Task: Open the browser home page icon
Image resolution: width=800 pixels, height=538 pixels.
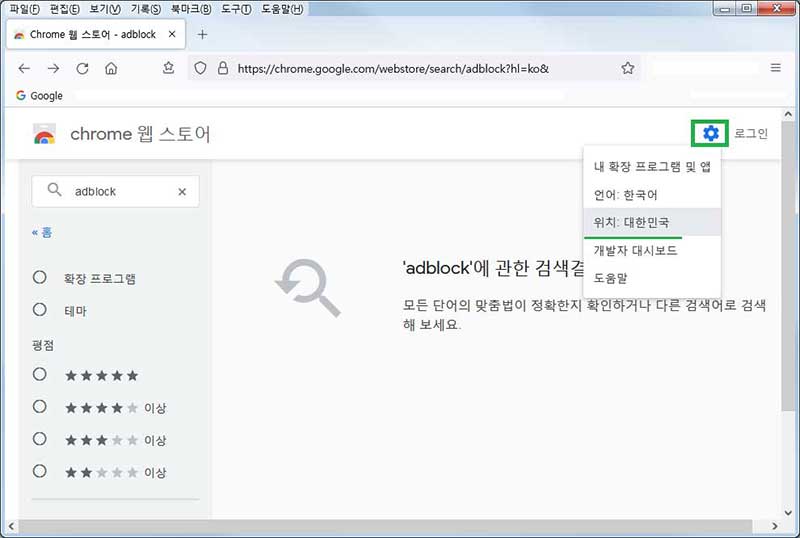Action: click(111, 68)
